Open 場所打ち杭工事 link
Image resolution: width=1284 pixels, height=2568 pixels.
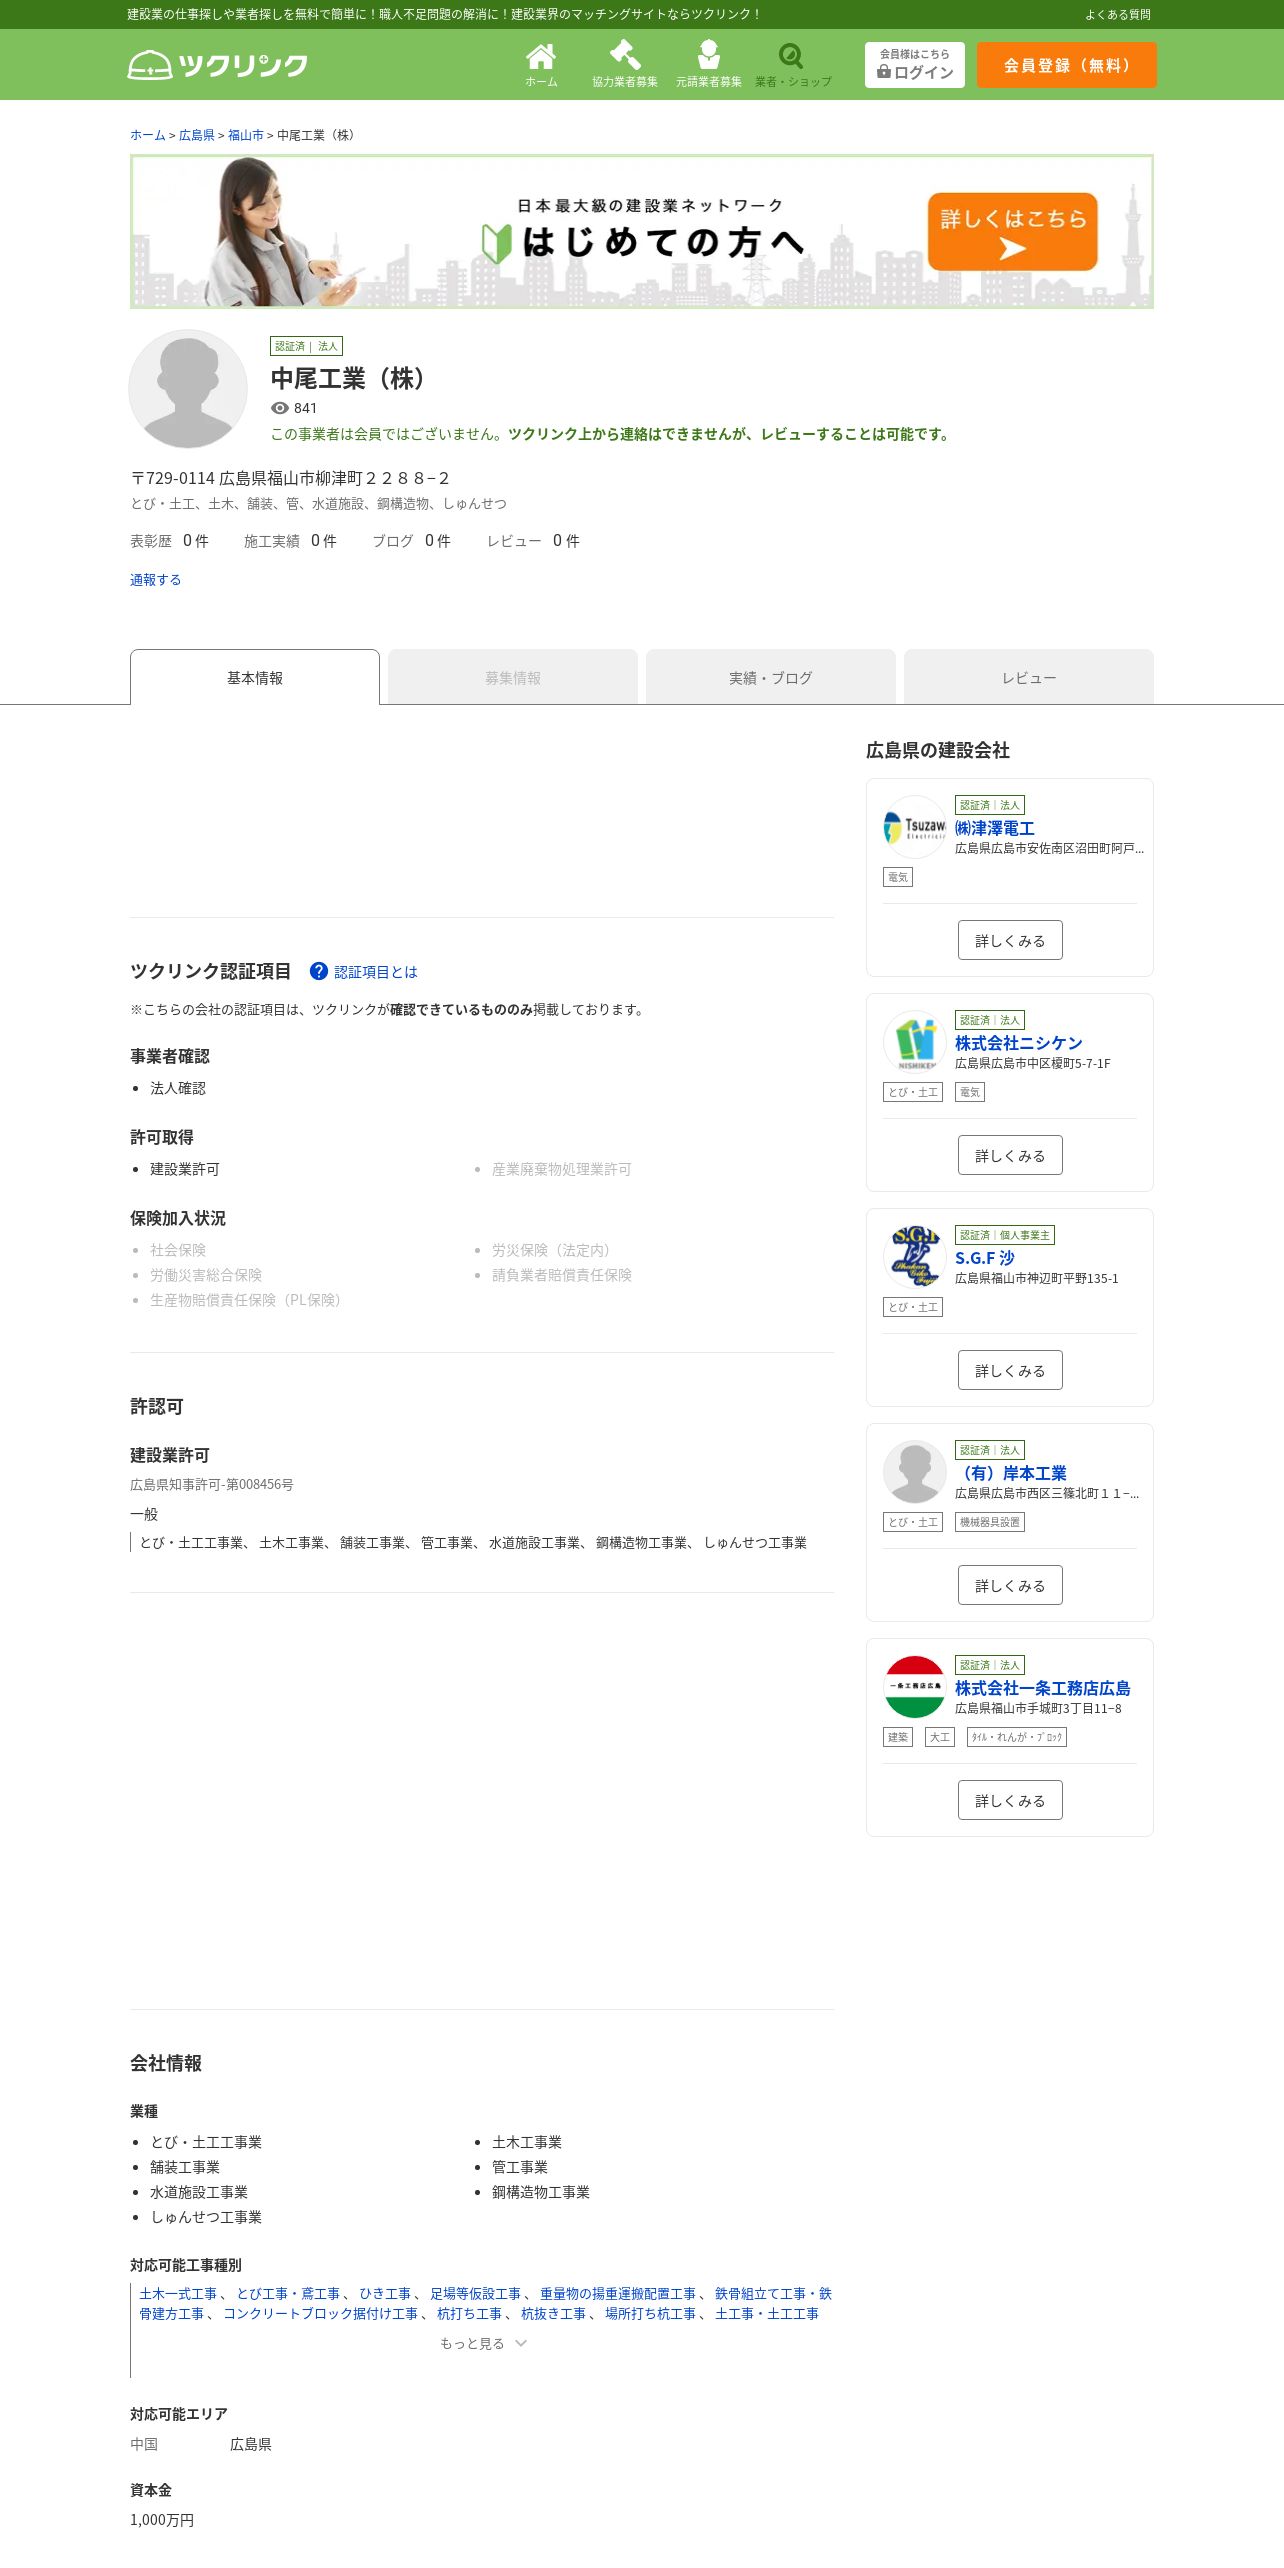(x=650, y=2313)
